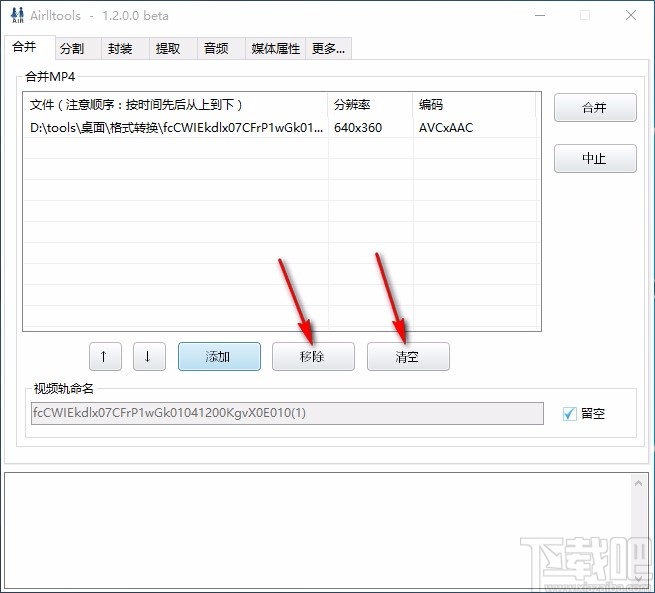655x593 pixels.
Task: Click inside the bottom log output box
Action: coord(317,530)
